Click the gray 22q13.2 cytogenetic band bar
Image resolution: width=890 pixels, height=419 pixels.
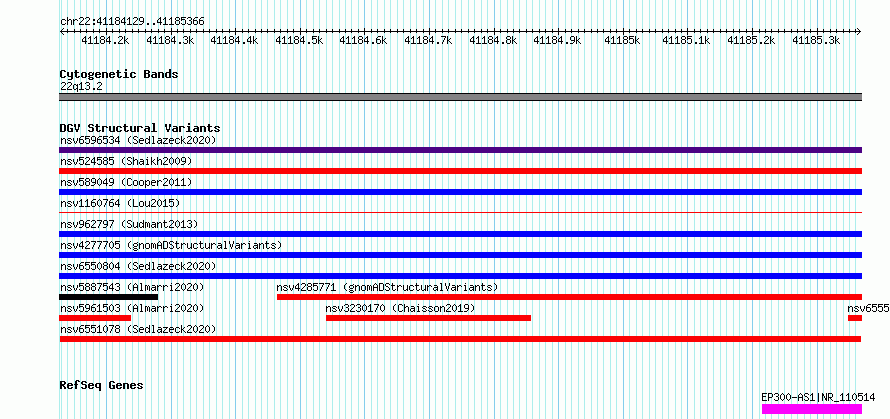tap(460, 97)
